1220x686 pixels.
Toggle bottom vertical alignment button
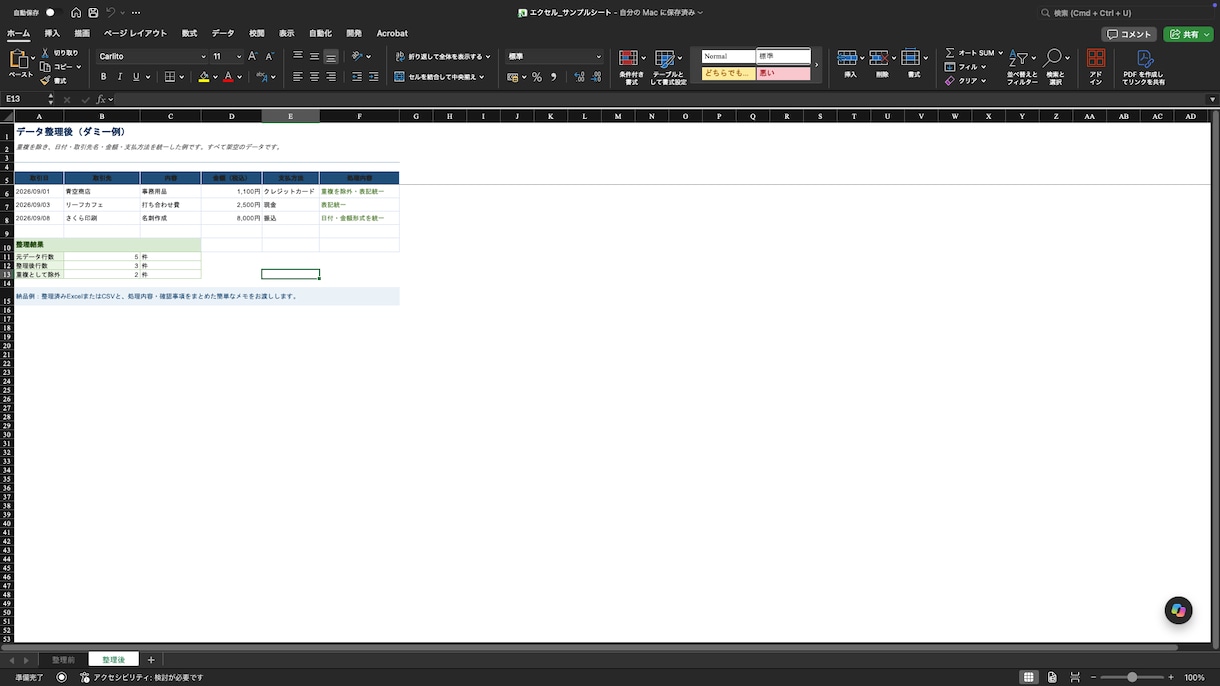tap(331, 57)
